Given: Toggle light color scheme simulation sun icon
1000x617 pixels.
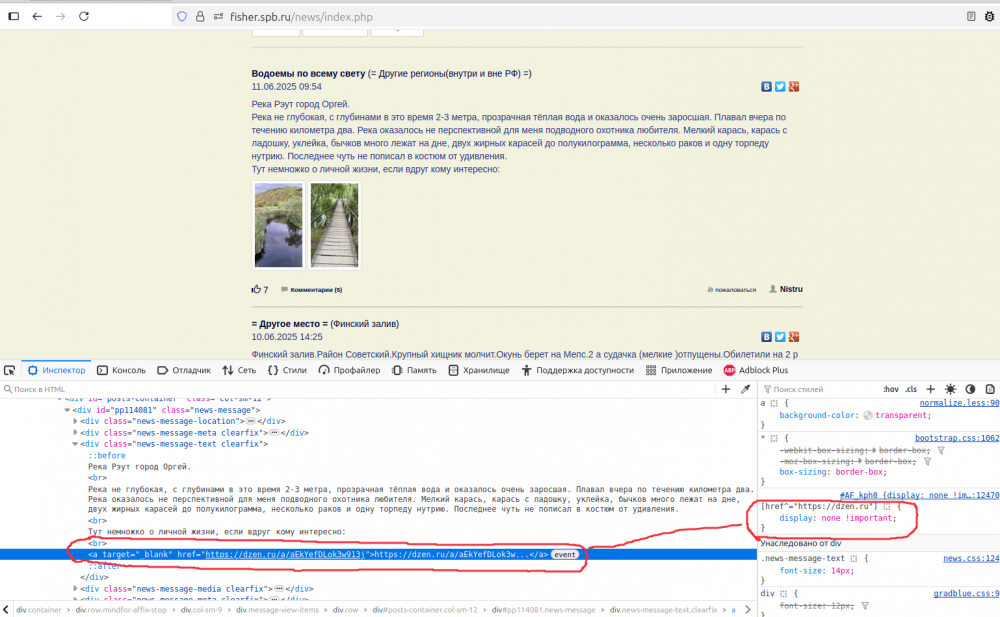Looking at the screenshot, I should click(950, 389).
